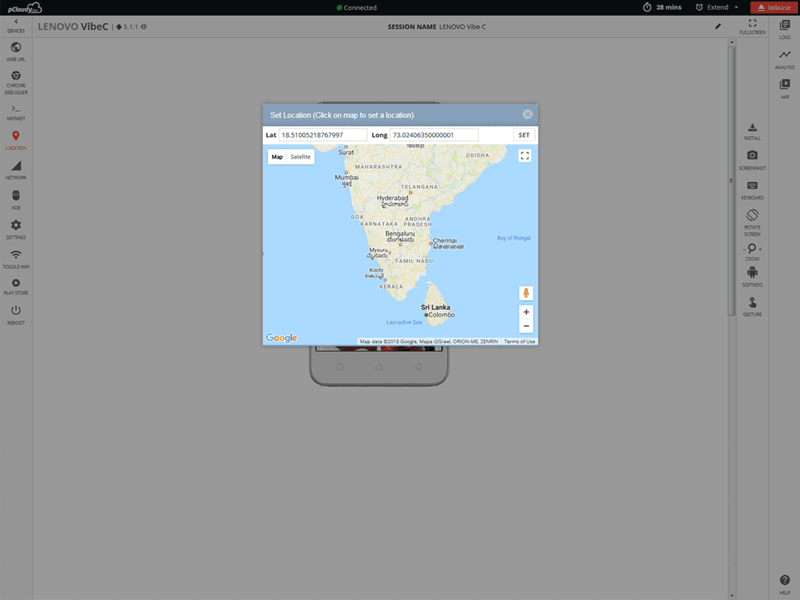Click the SET button
800x600 pixels.
524,135
